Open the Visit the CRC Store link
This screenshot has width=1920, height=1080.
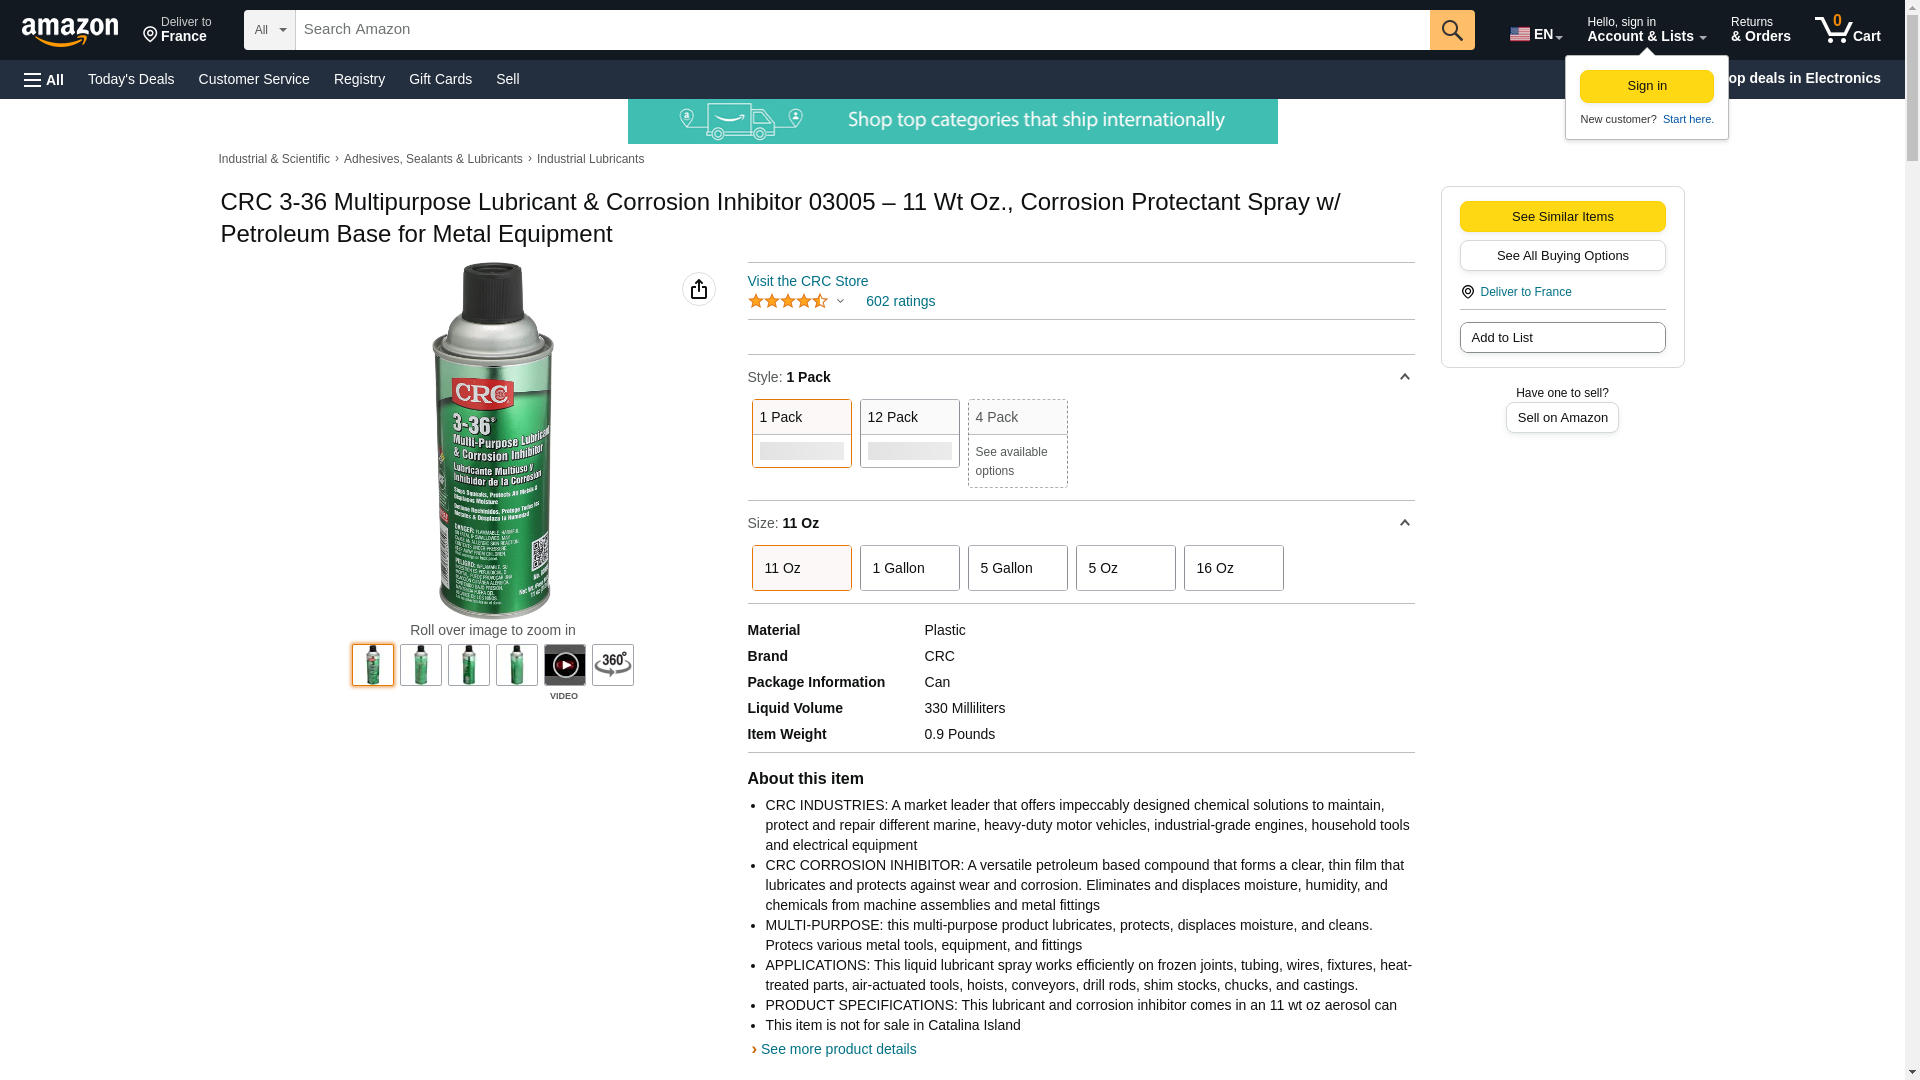807,281
